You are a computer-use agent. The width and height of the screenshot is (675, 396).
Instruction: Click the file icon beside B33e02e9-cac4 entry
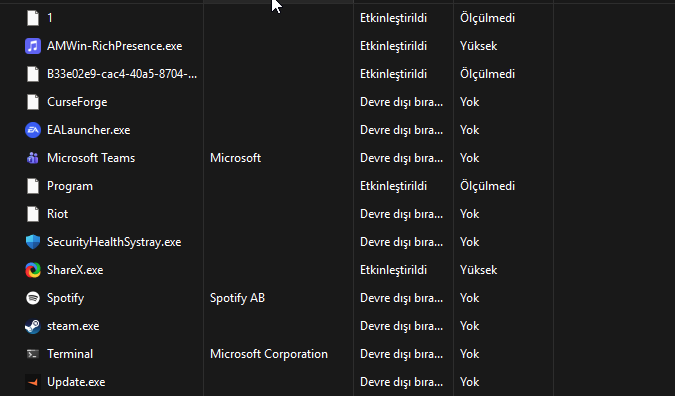33,74
